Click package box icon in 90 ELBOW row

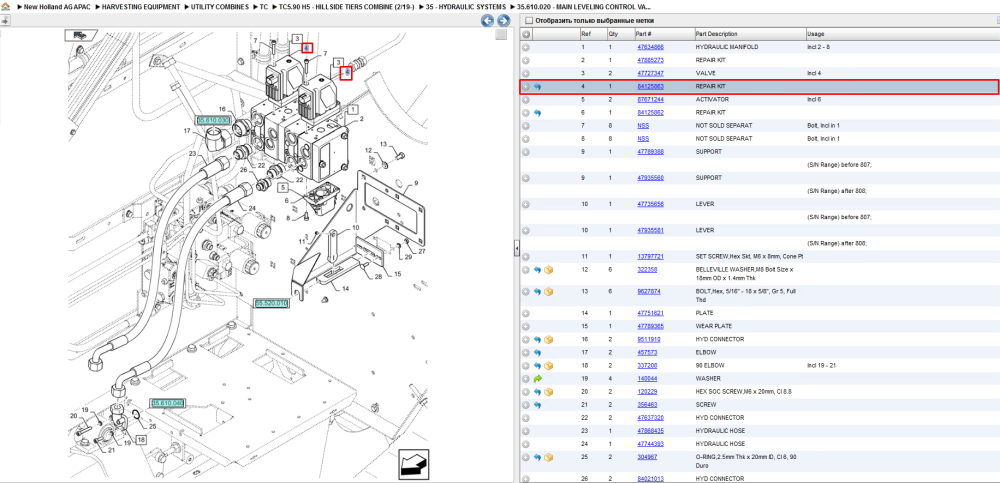click(548, 366)
